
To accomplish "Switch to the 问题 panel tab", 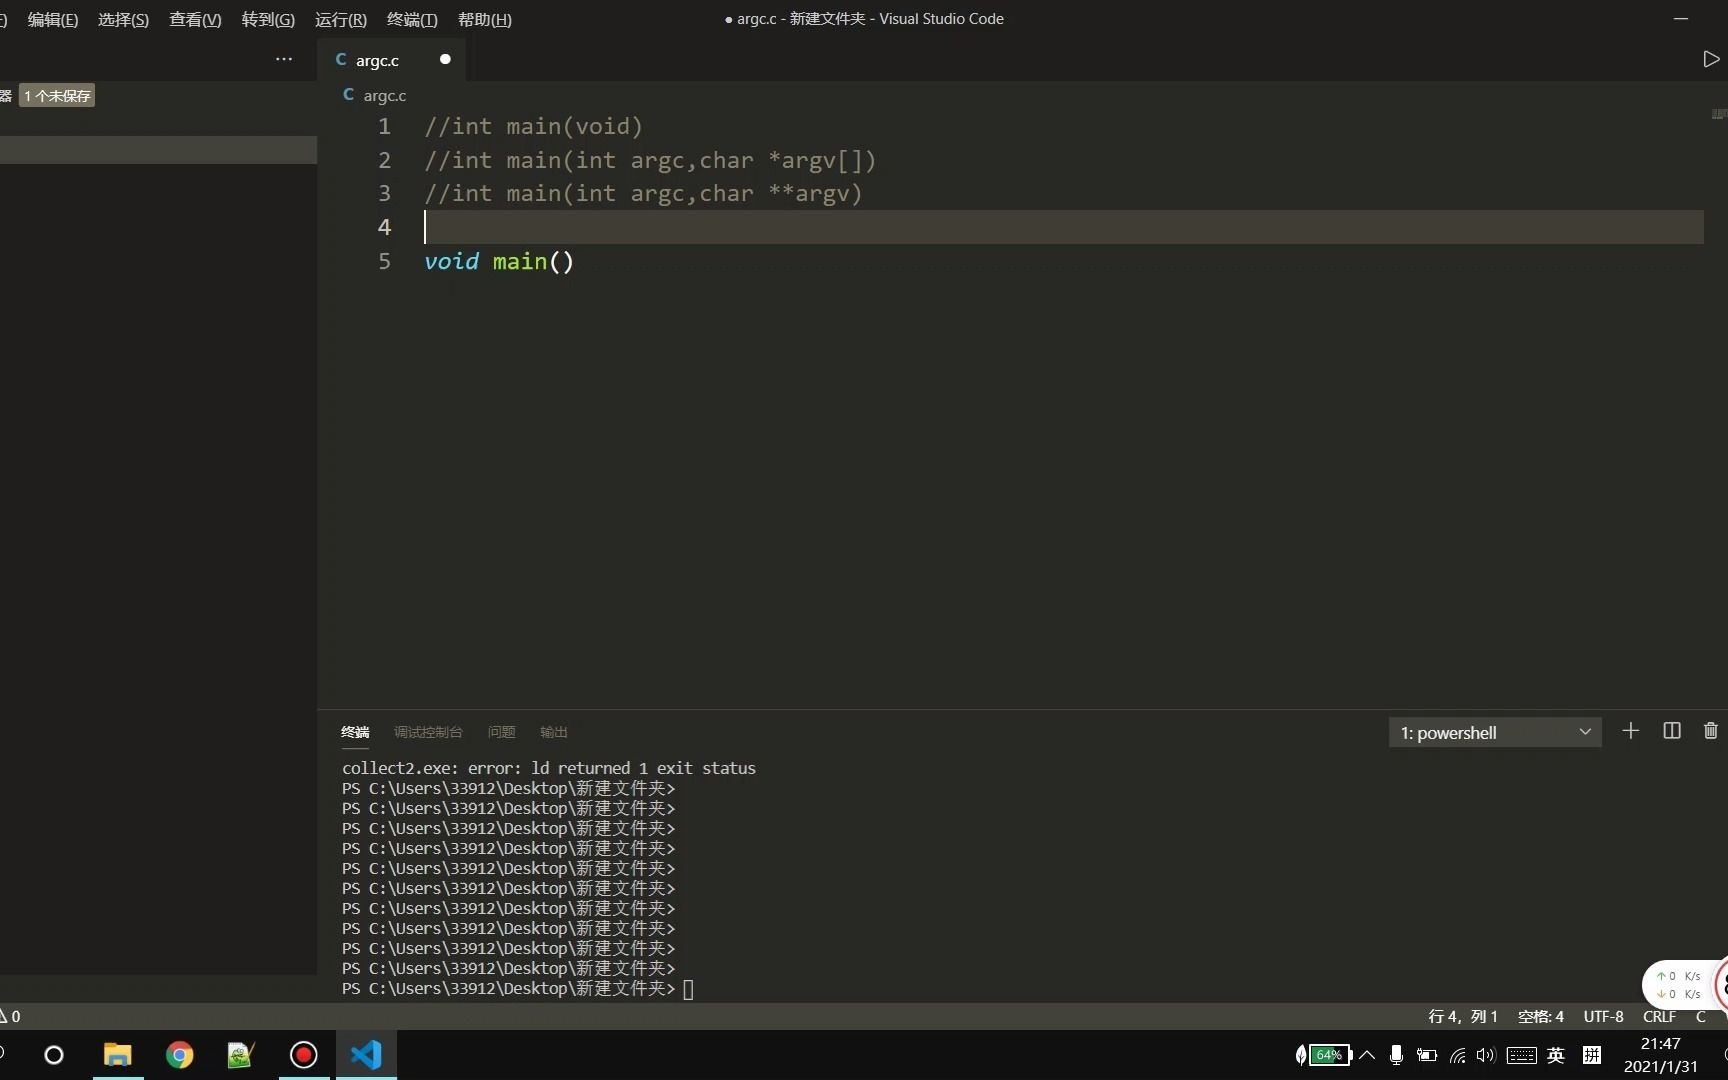I will [x=501, y=732].
